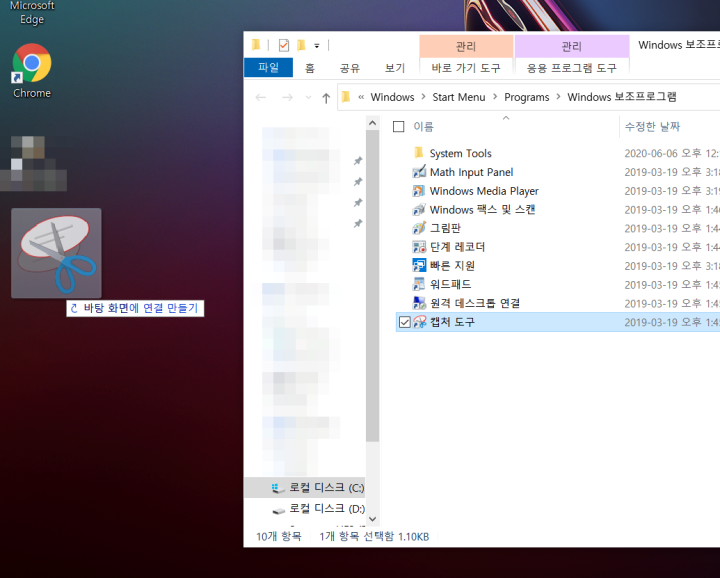This screenshot has height=578, width=720.
Task: Click the 1개 항목 선택함 1.10KB status text
Action: point(374,536)
